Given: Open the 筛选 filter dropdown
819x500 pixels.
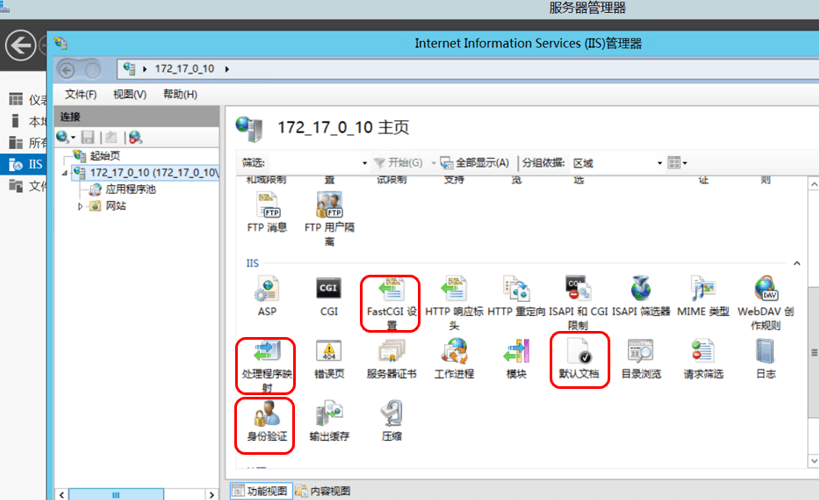Looking at the screenshot, I should point(365,164).
